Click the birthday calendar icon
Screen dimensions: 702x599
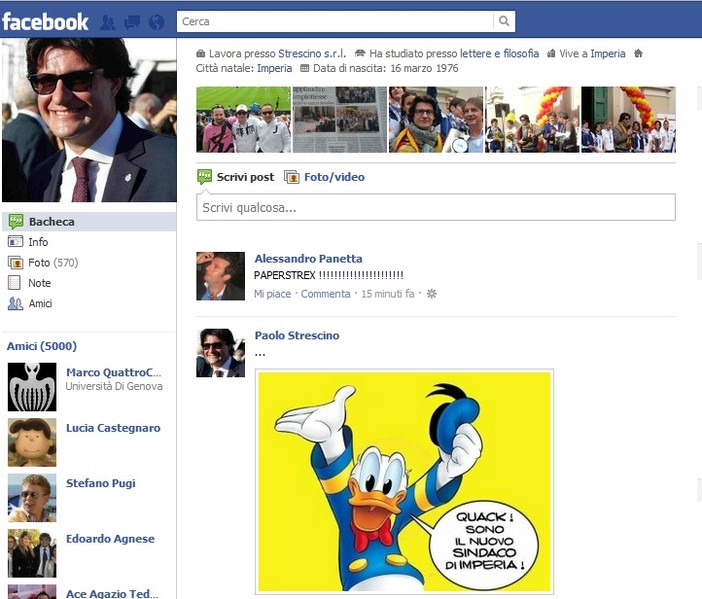tap(304, 68)
